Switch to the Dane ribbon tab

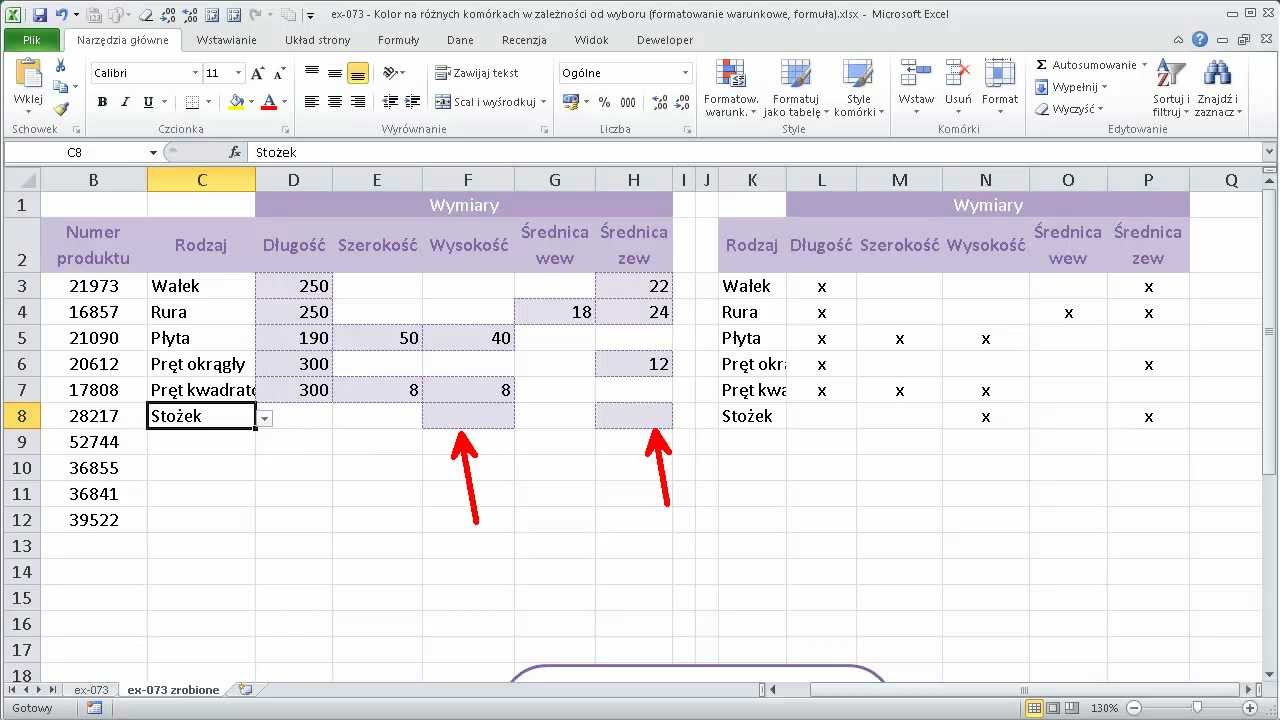[460, 40]
